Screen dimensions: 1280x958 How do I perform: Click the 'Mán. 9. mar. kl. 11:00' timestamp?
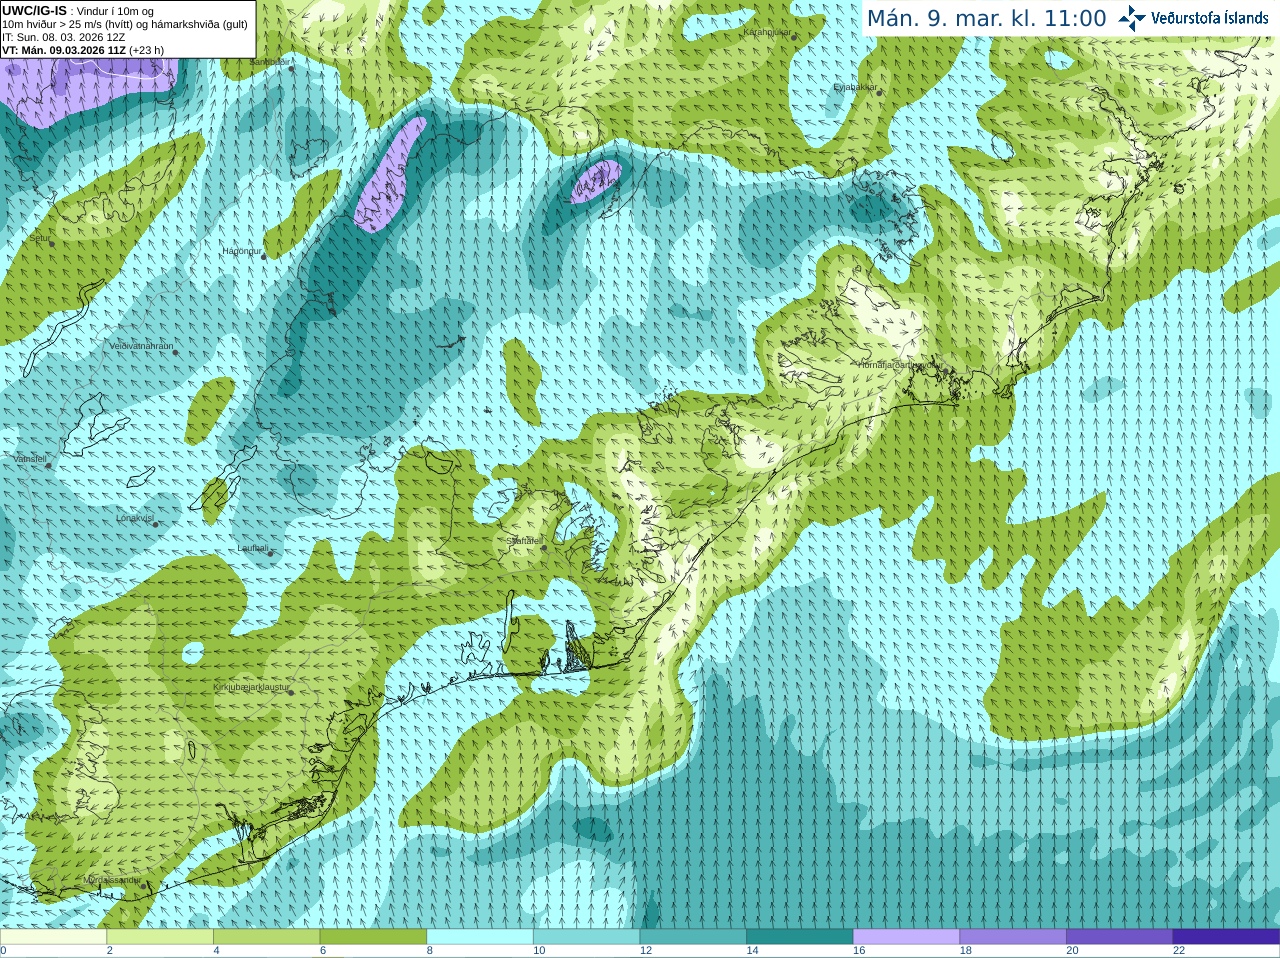[986, 19]
